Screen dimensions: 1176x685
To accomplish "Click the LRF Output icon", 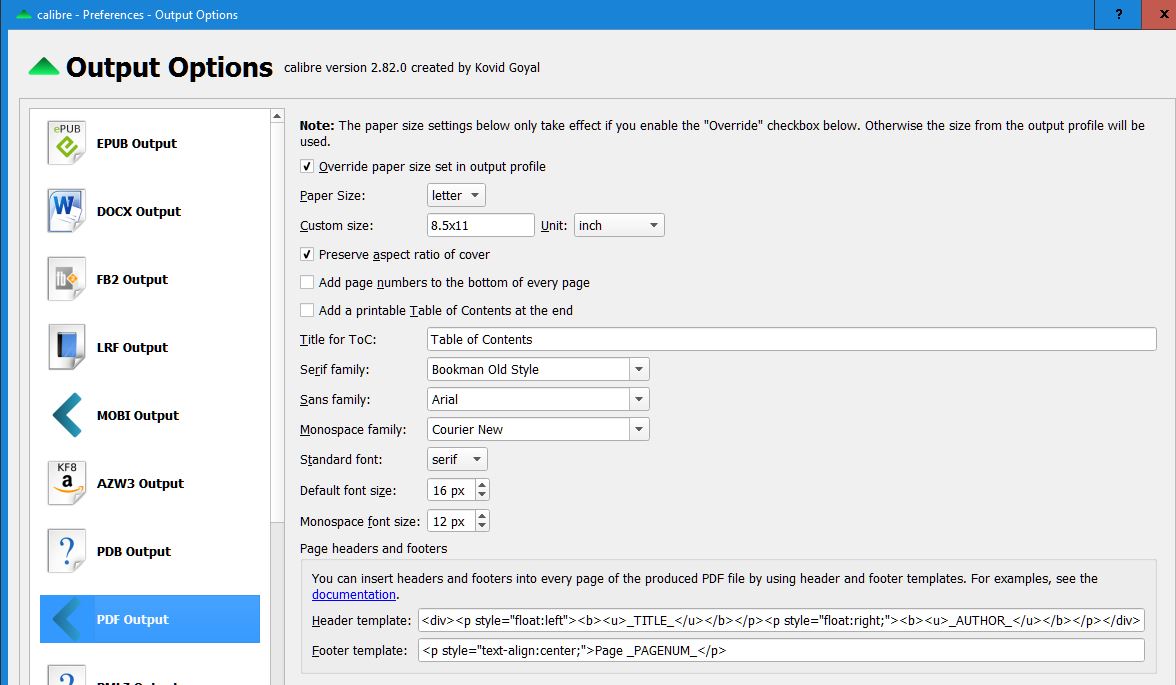I will pos(67,347).
